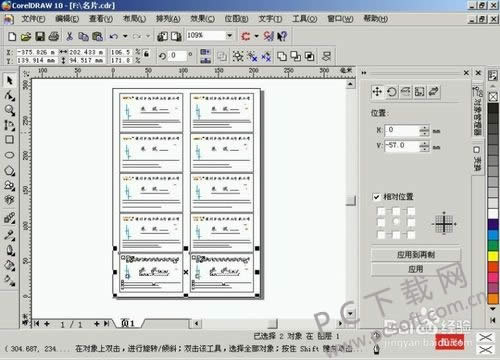Click the Apply to Duplicate button

(416, 255)
